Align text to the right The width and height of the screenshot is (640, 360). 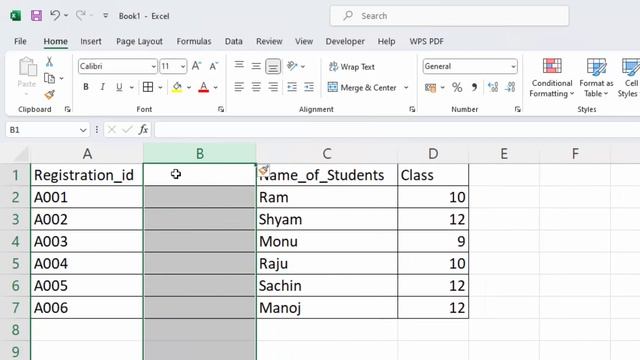coord(273,87)
